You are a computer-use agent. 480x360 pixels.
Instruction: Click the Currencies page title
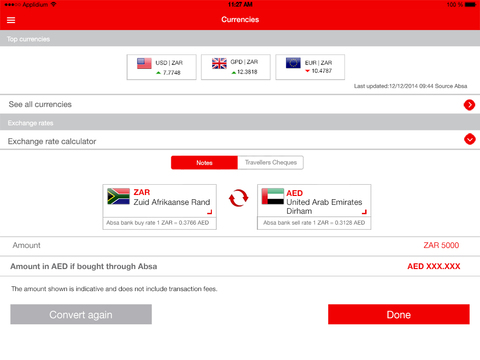click(x=240, y=20)
